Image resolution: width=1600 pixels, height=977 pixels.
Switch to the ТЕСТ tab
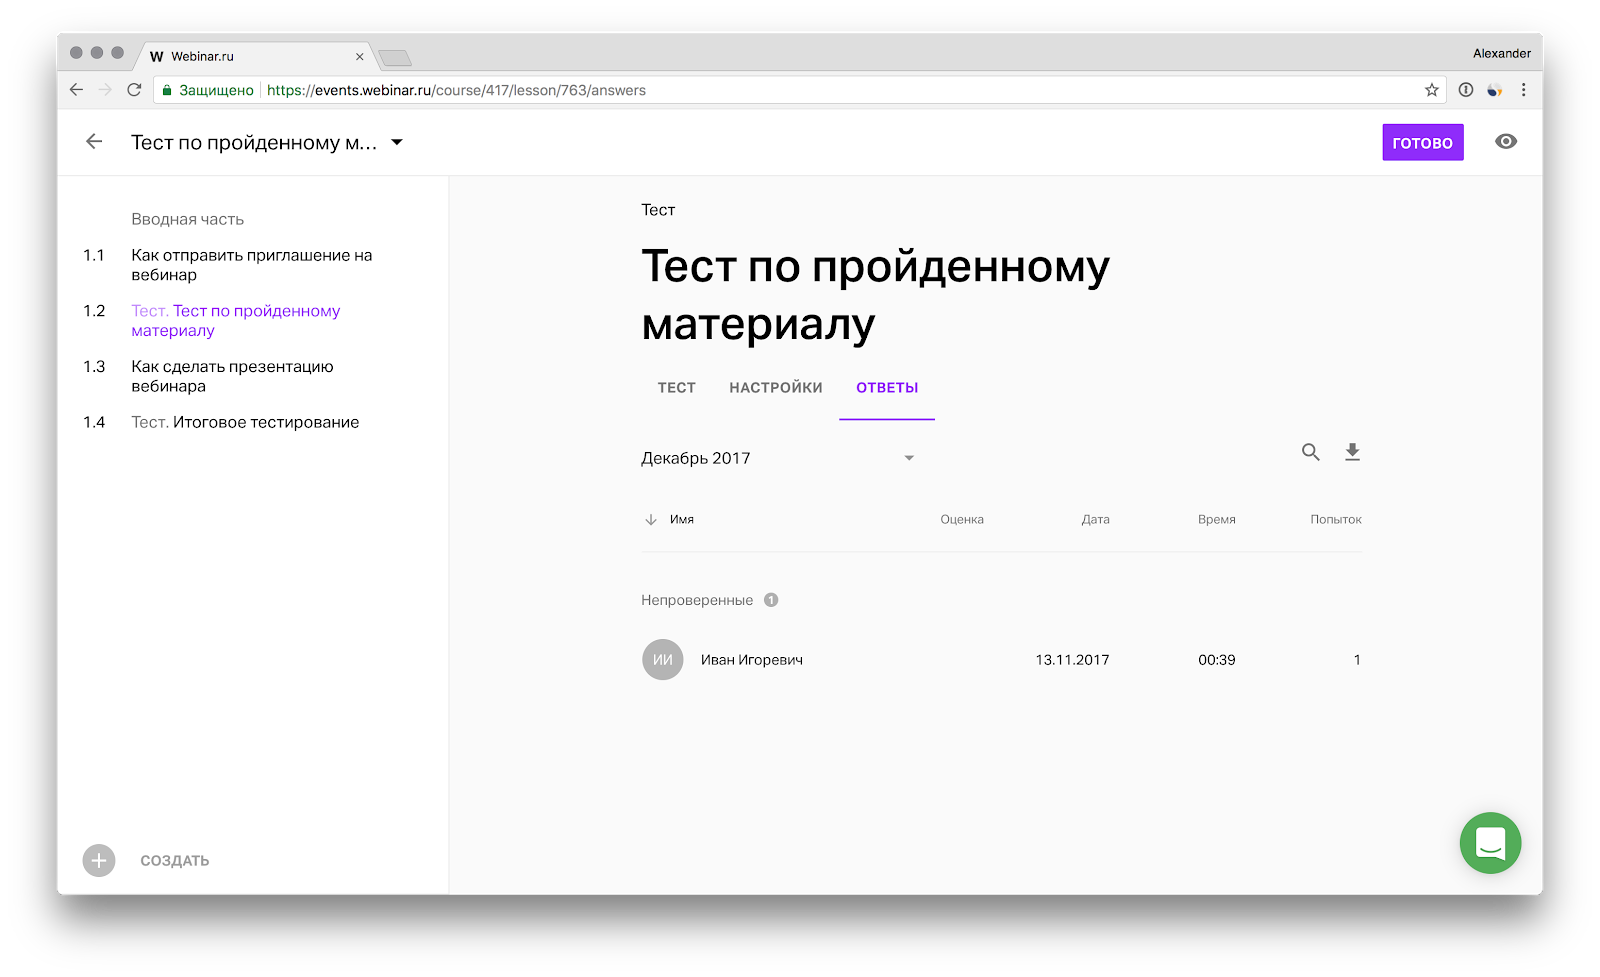(677, 388)
